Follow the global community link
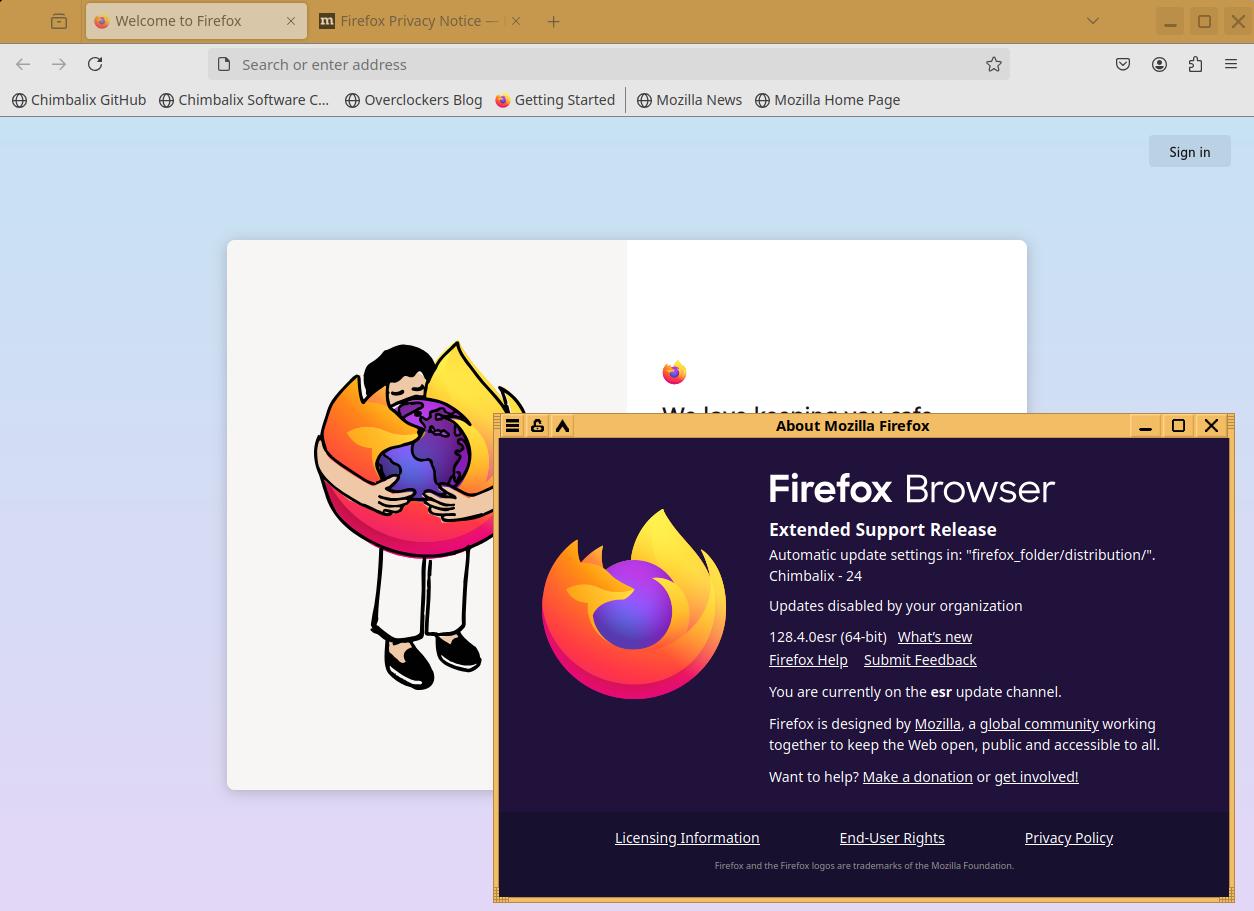The image size is (1254, 911). (1039, 724)
